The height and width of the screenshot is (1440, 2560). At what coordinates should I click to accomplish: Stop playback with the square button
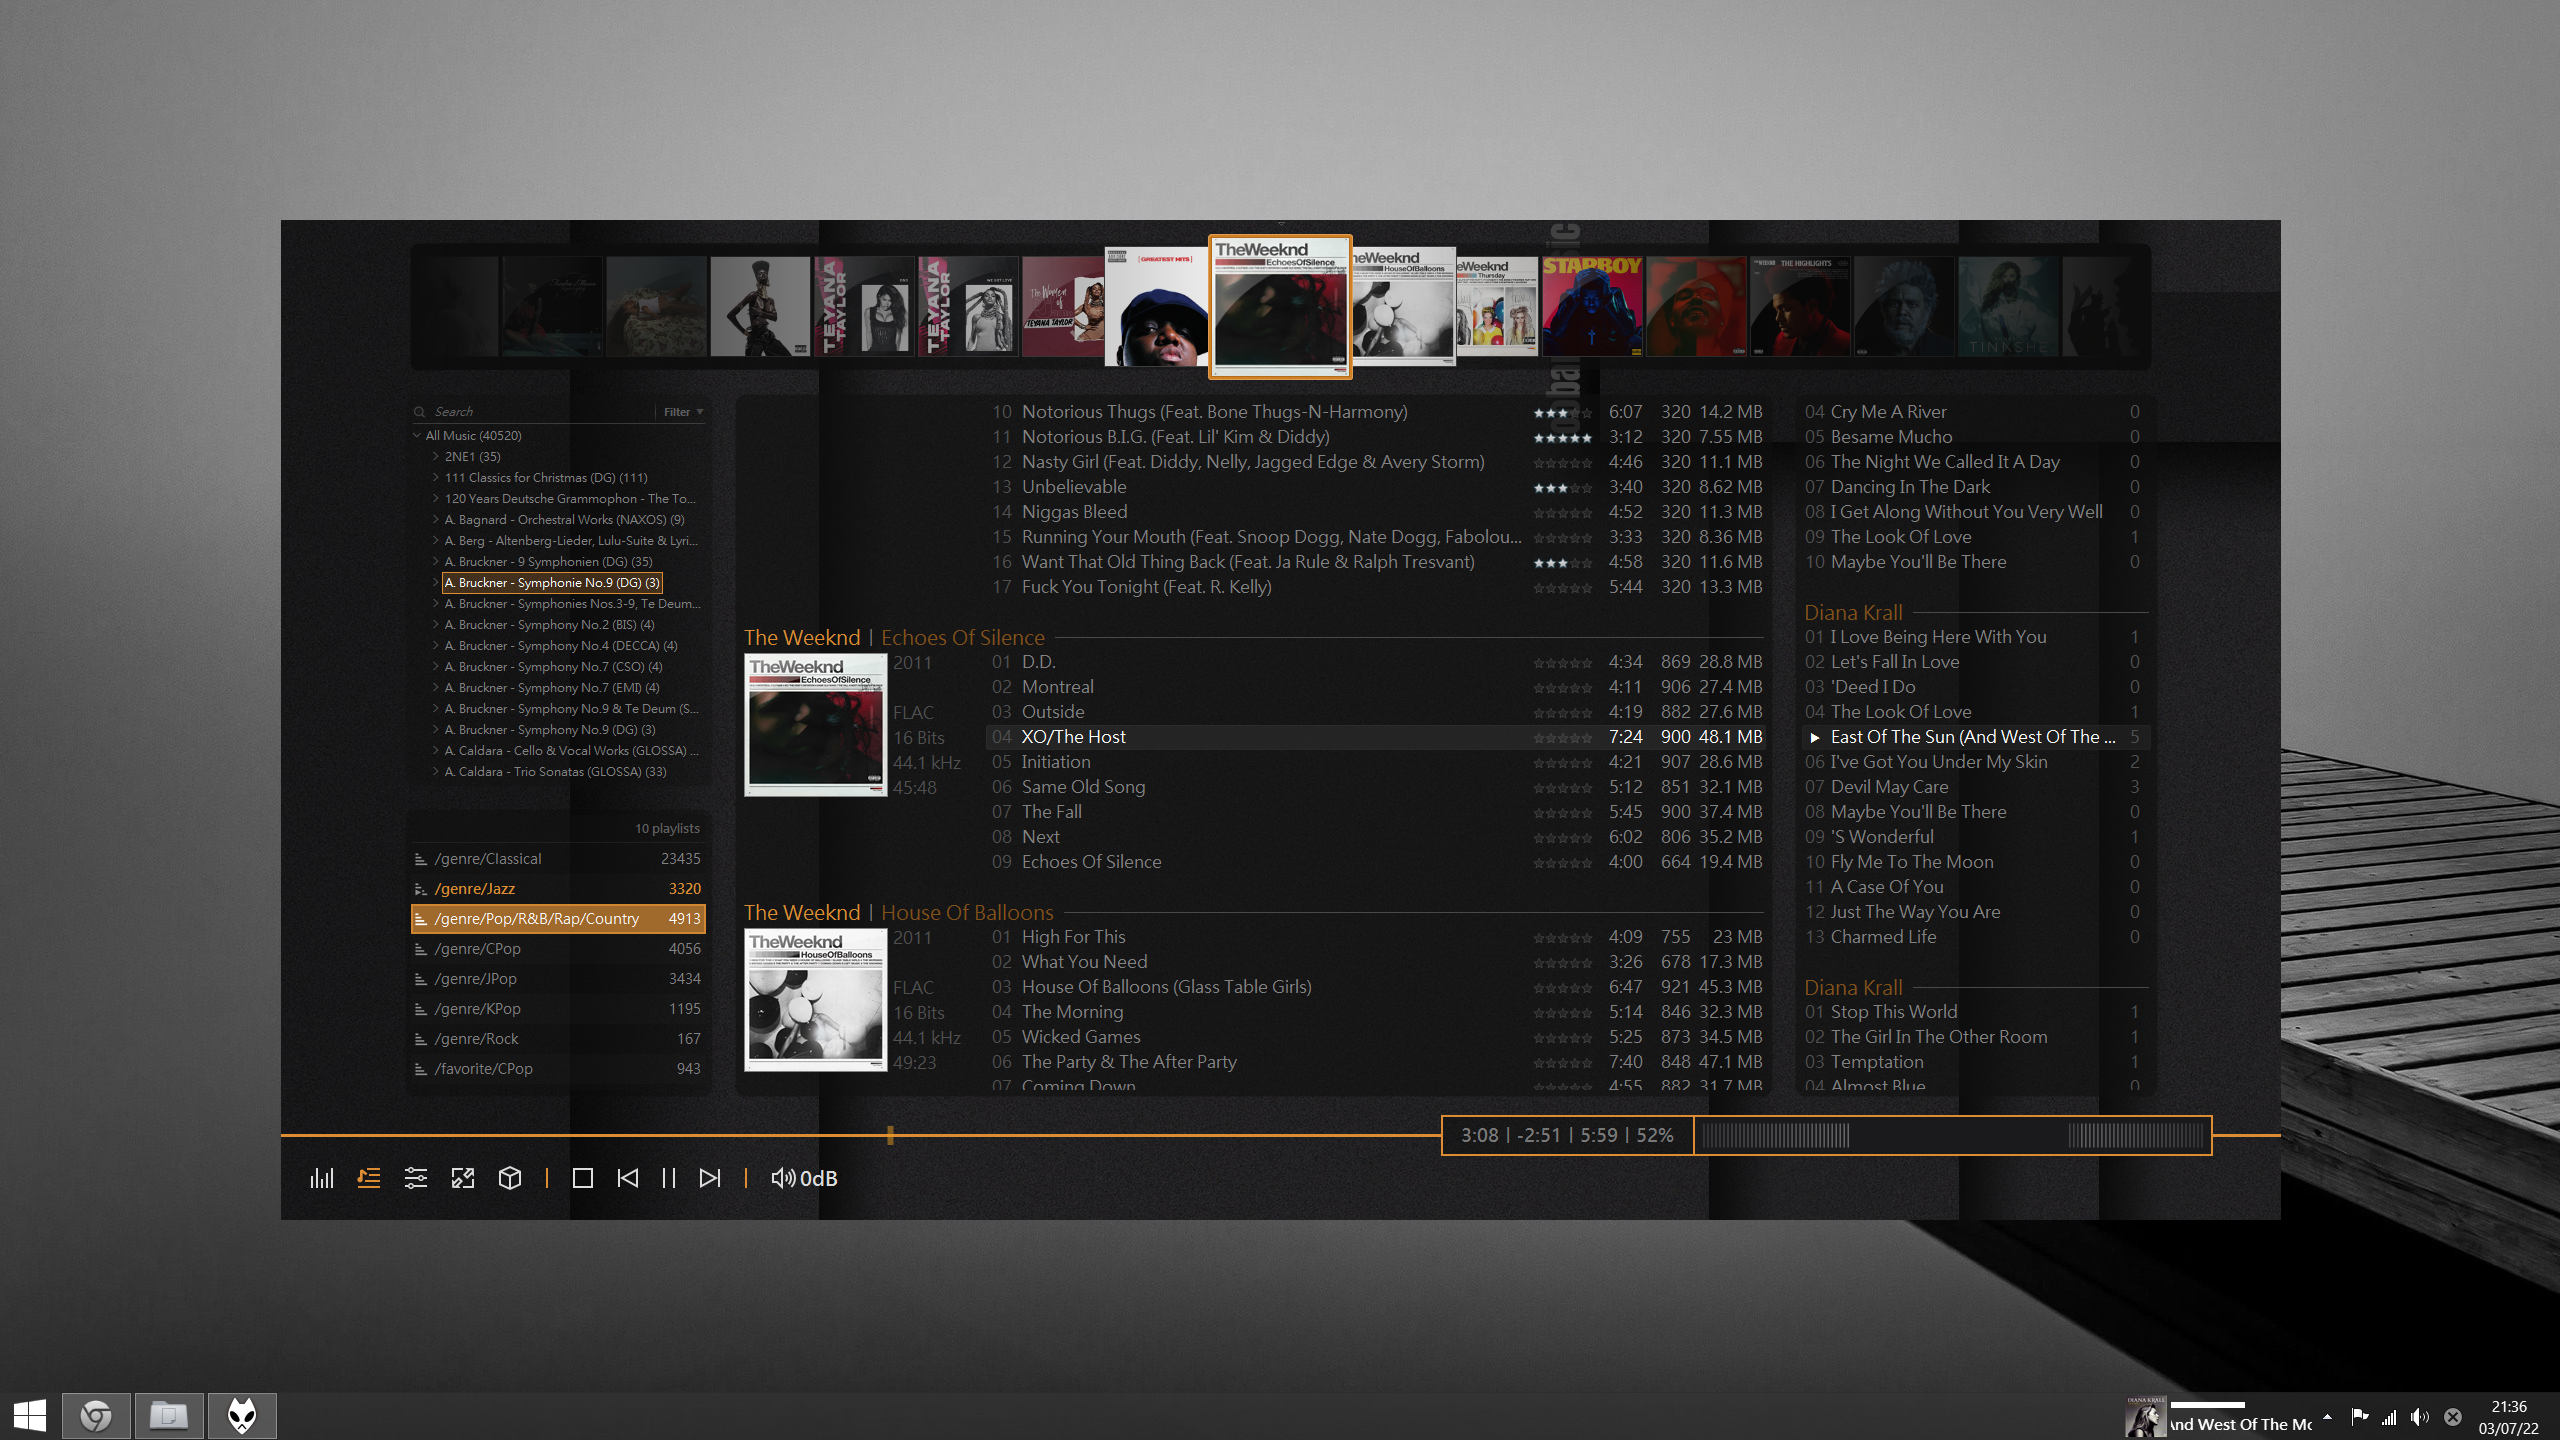(x=583, y=1178)
